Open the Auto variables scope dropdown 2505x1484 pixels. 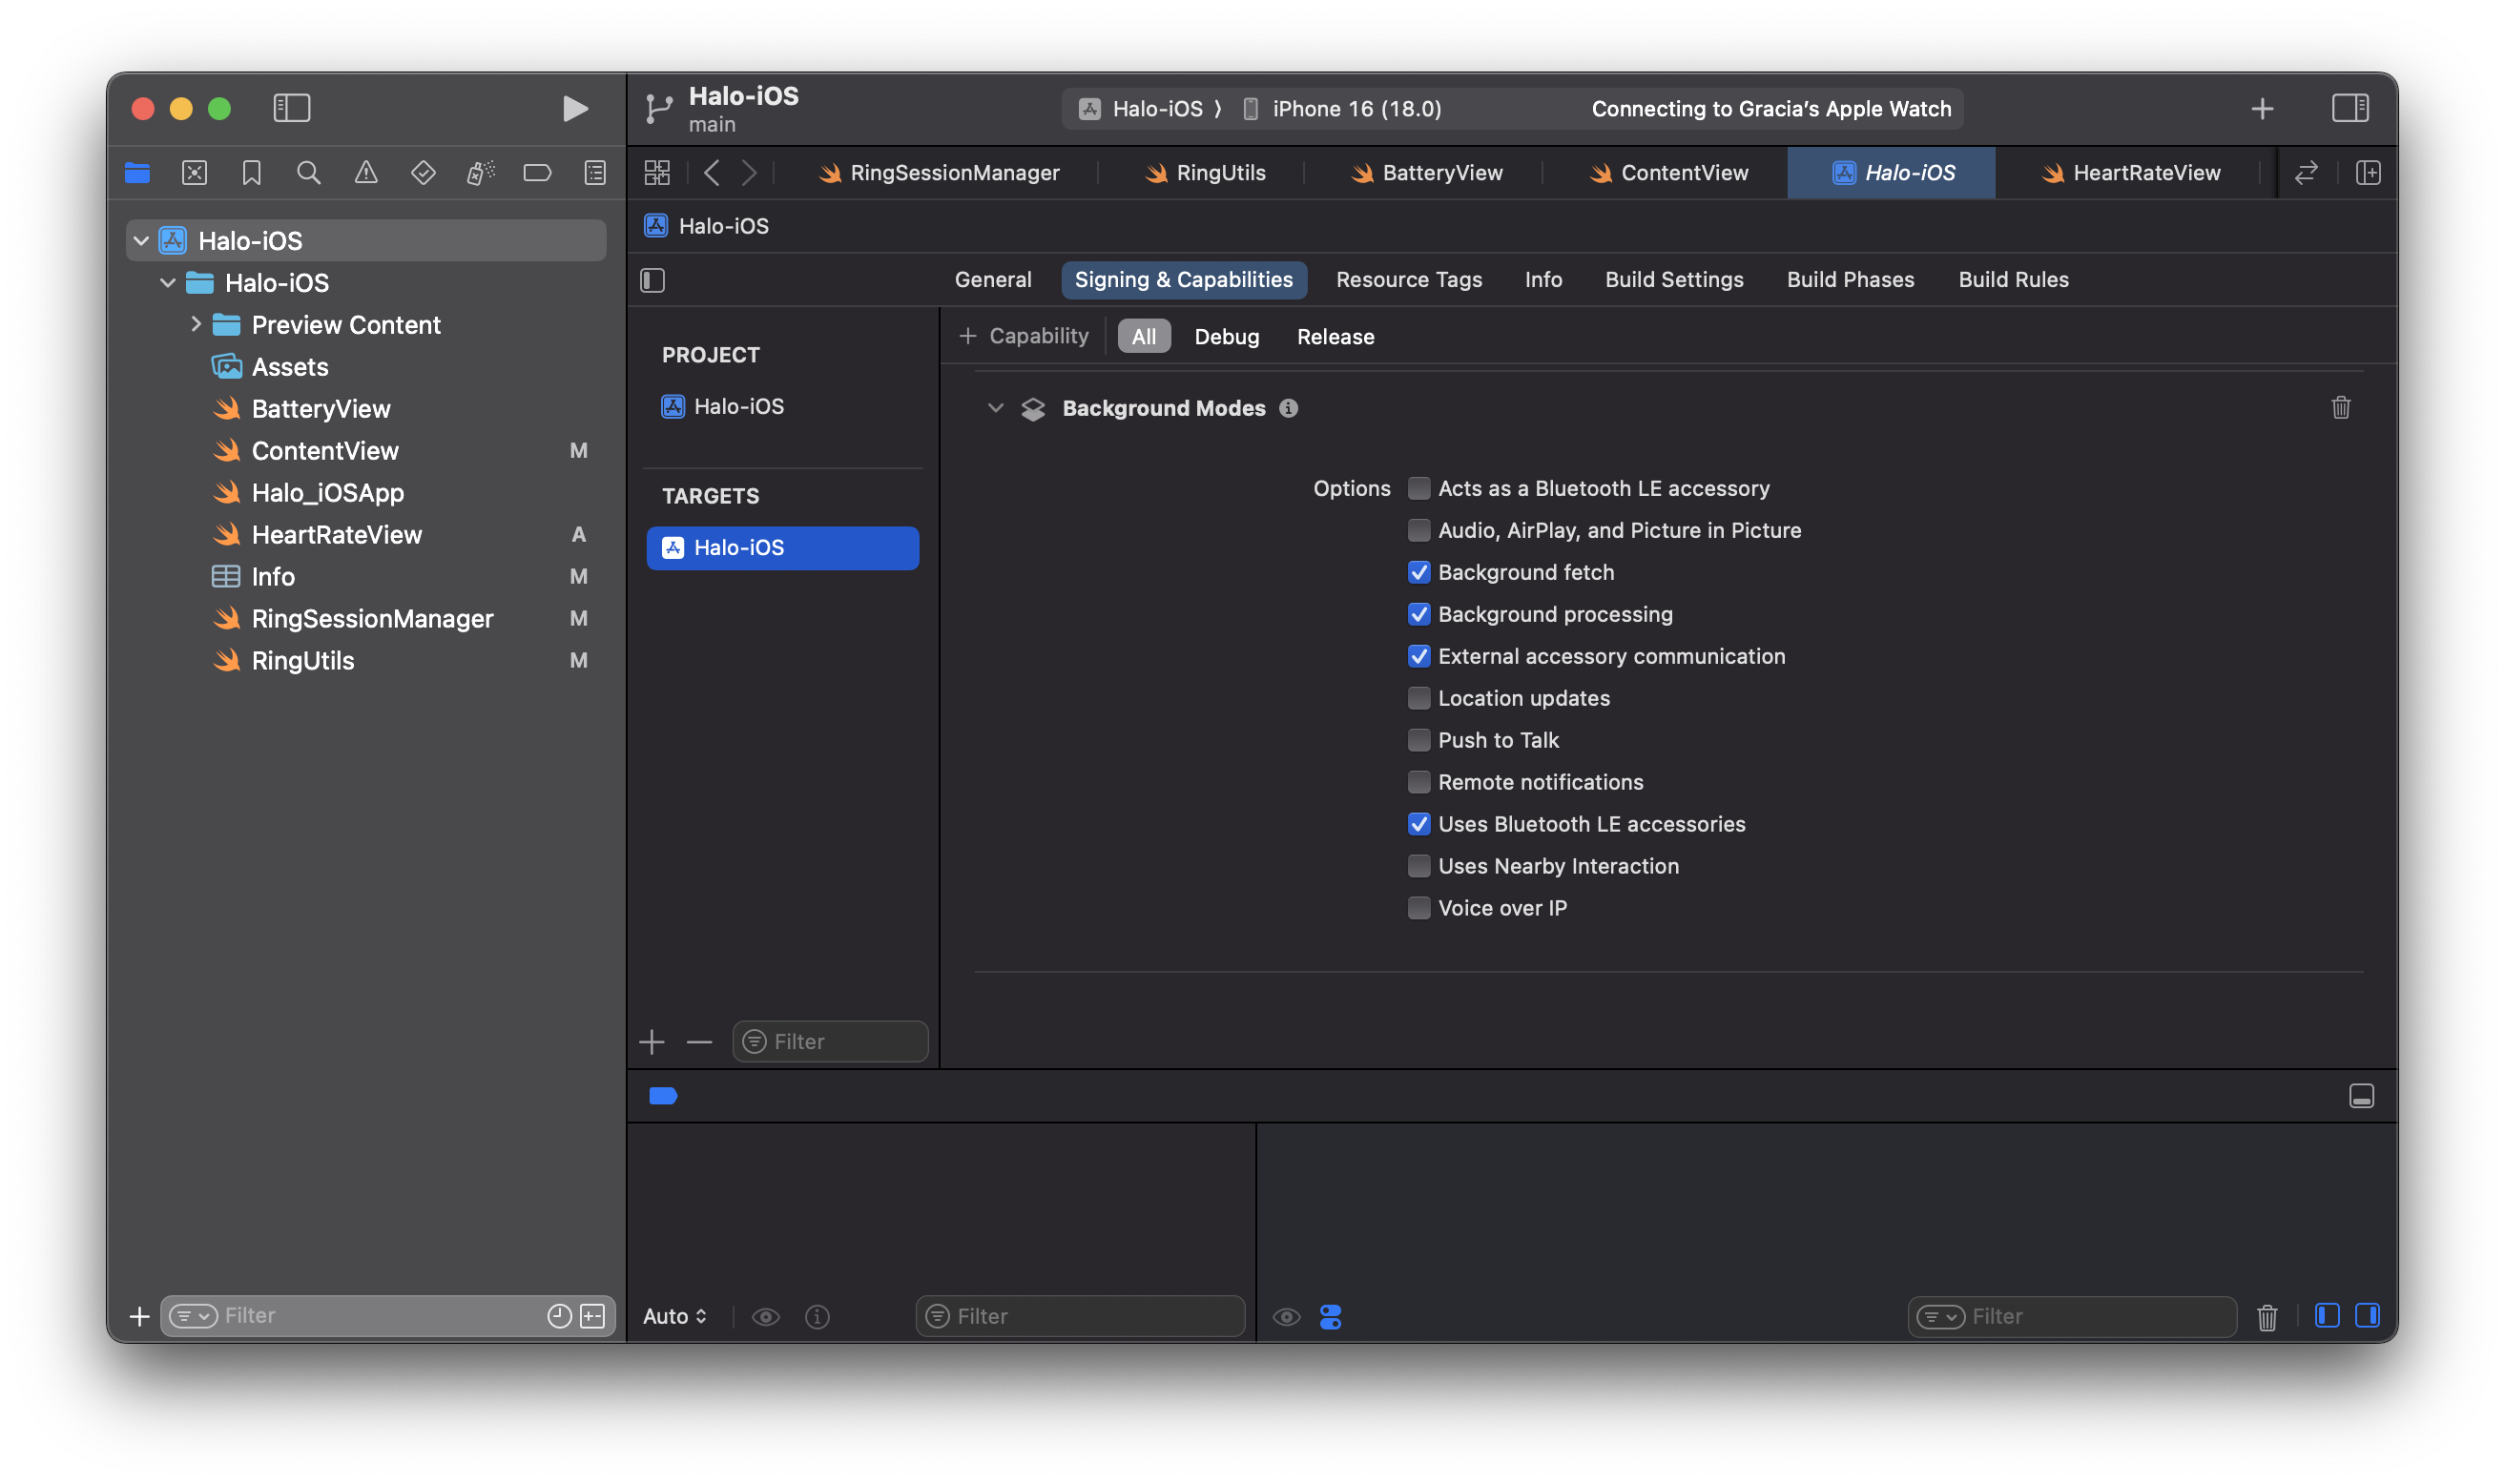[675, 1316]
